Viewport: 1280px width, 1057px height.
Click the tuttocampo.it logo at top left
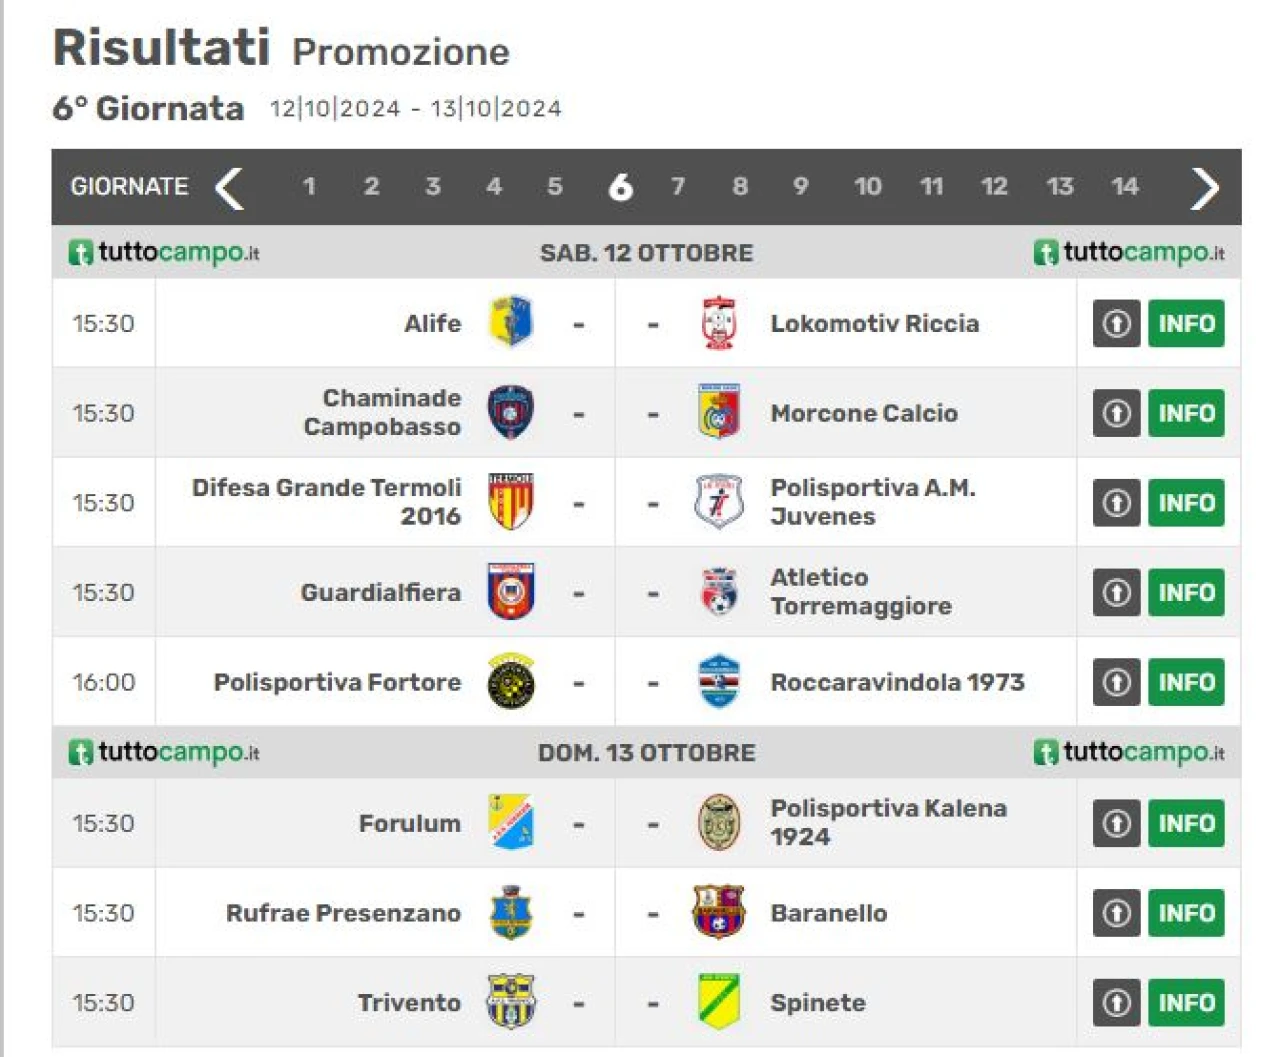[x=164, y=252]
